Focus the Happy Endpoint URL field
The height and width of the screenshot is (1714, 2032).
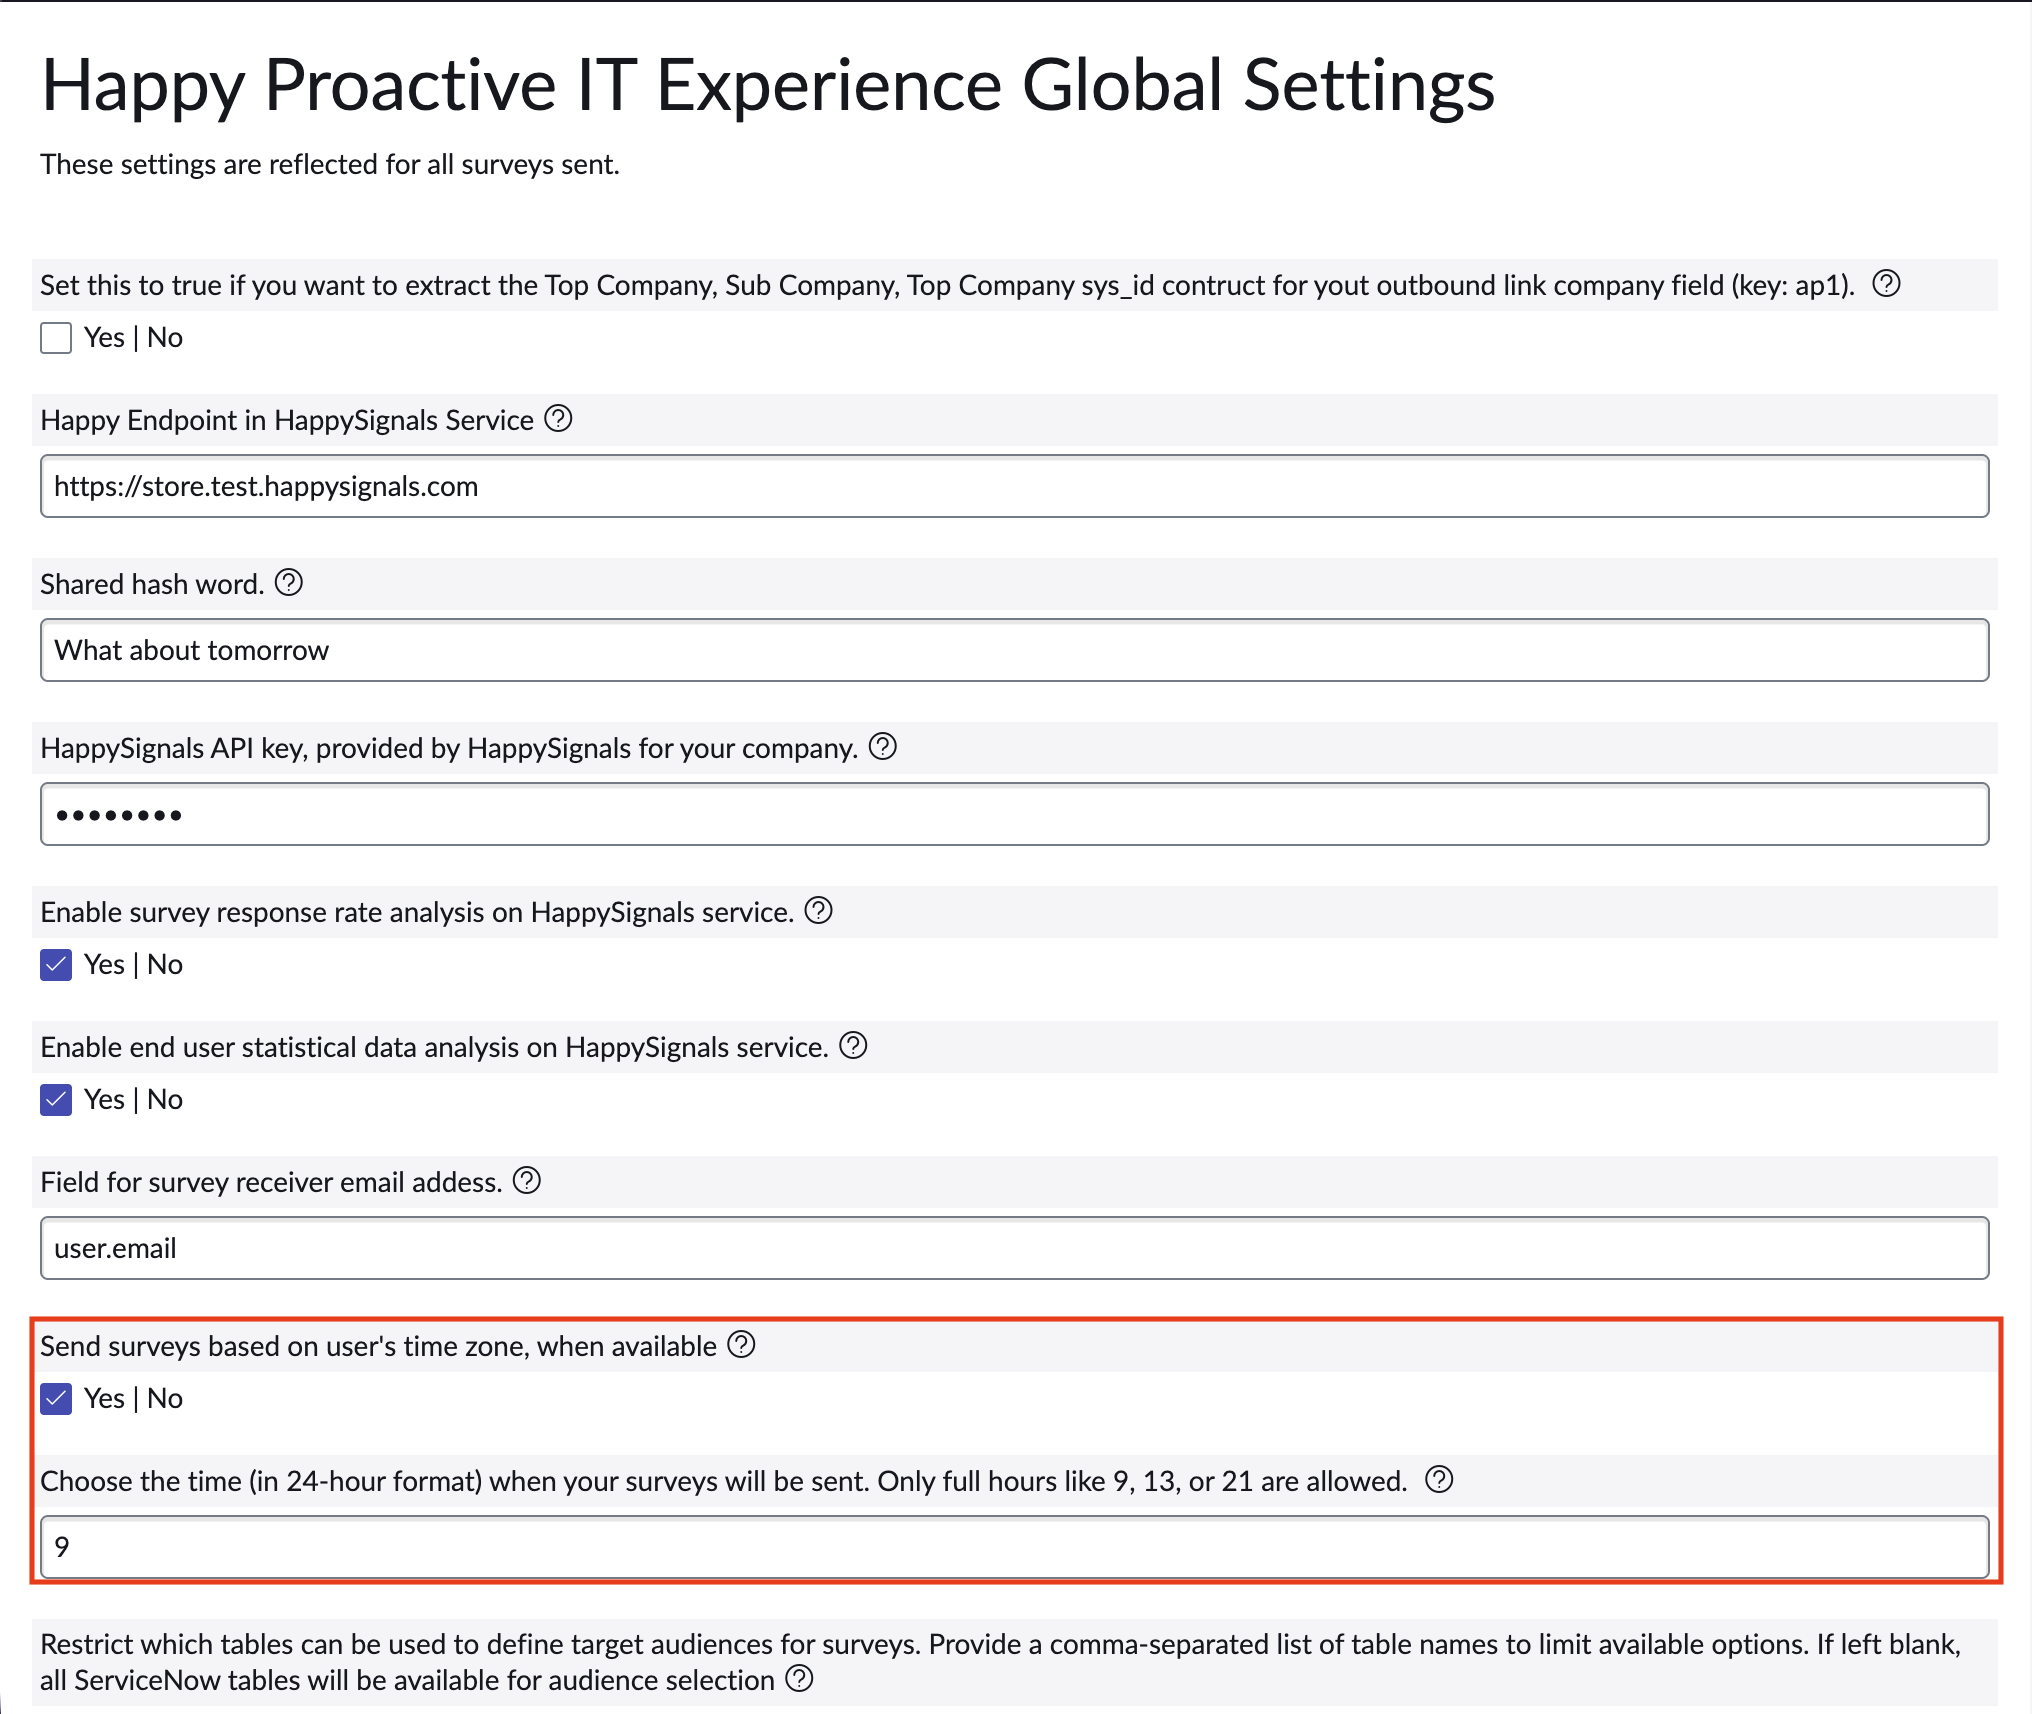click(x=1014, y=486)
